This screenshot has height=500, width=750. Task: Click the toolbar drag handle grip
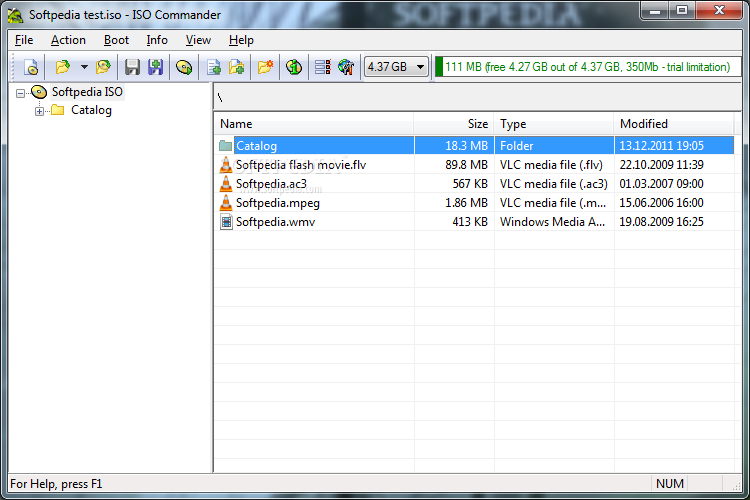point(14,67)
